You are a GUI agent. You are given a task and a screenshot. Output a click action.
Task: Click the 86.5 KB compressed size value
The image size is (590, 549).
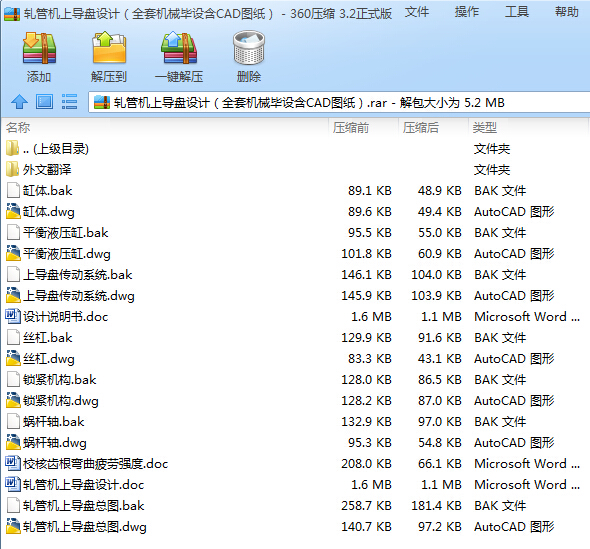(x=439, y=379)
